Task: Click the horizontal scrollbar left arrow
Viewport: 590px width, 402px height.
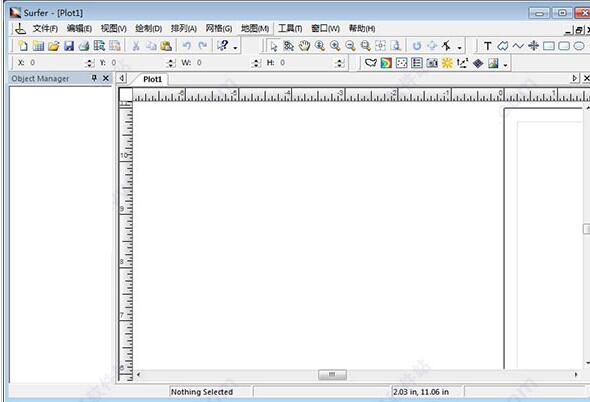Action: click(x=139, y=375)
